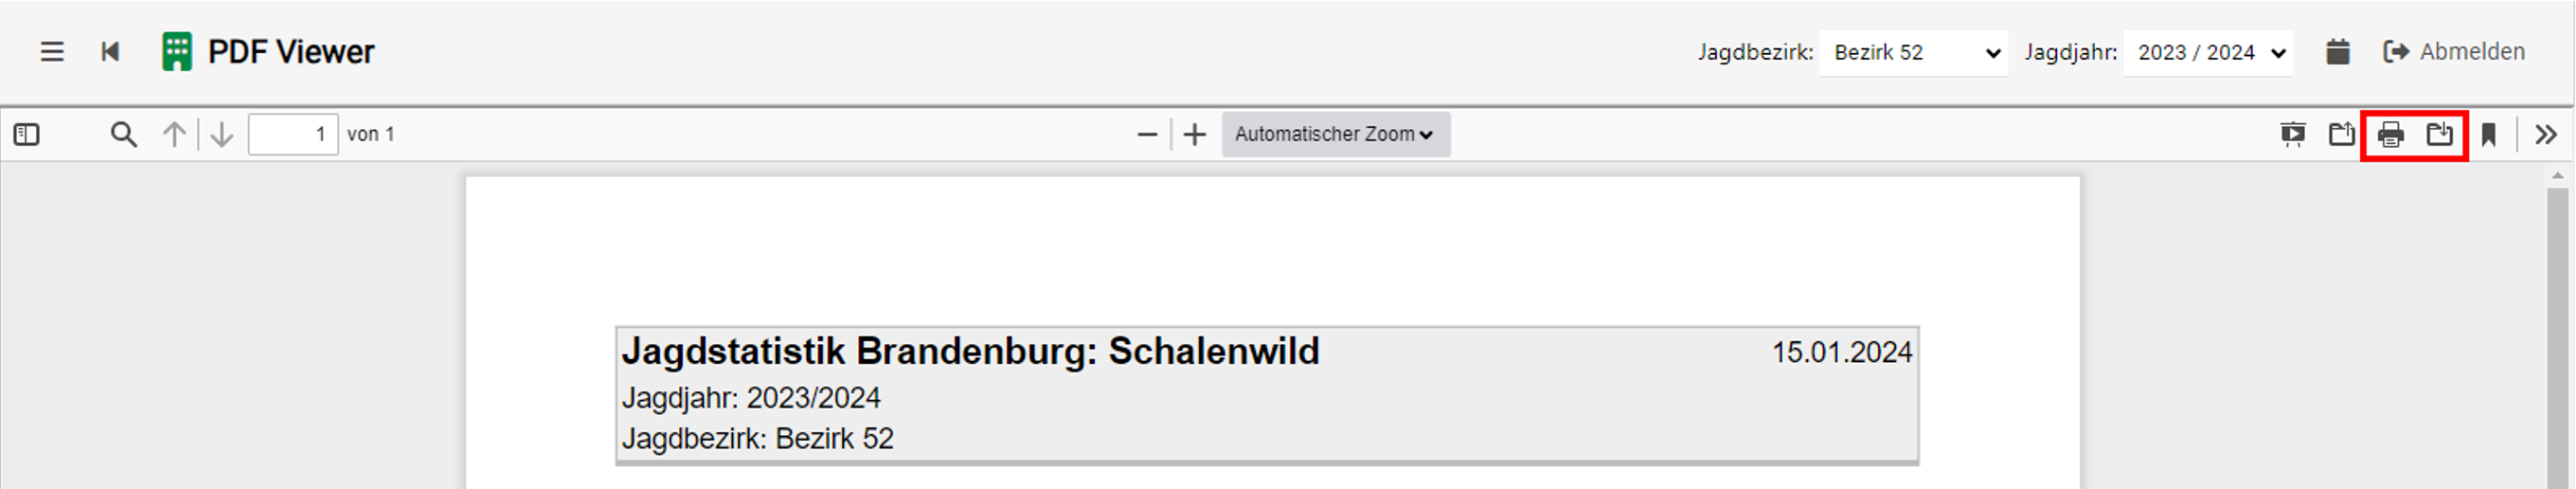
Task: Open the hamburger navigation menu
Action: [x=52, y=52]
